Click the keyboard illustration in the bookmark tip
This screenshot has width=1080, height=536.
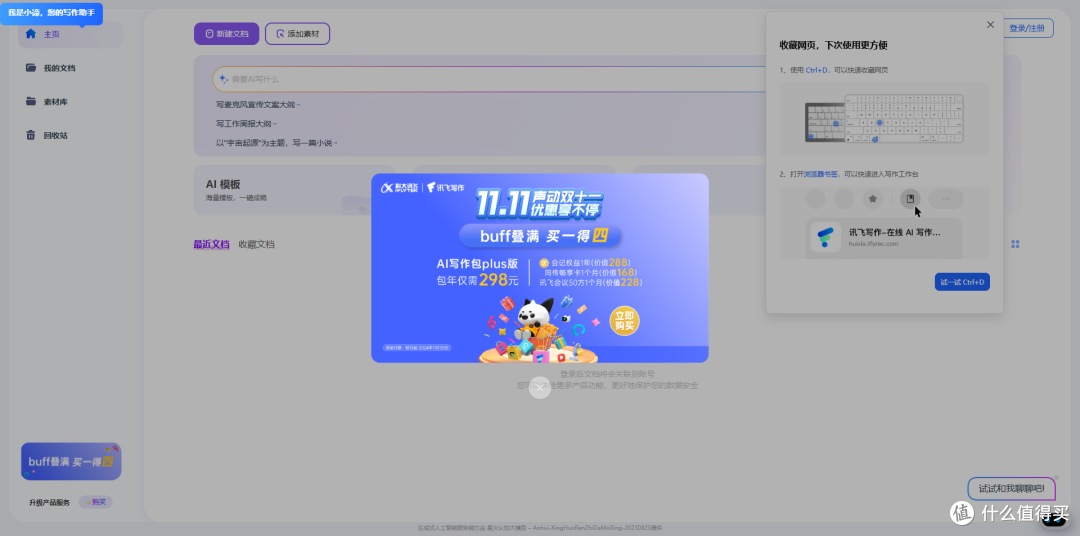click(x=884, y=118)
